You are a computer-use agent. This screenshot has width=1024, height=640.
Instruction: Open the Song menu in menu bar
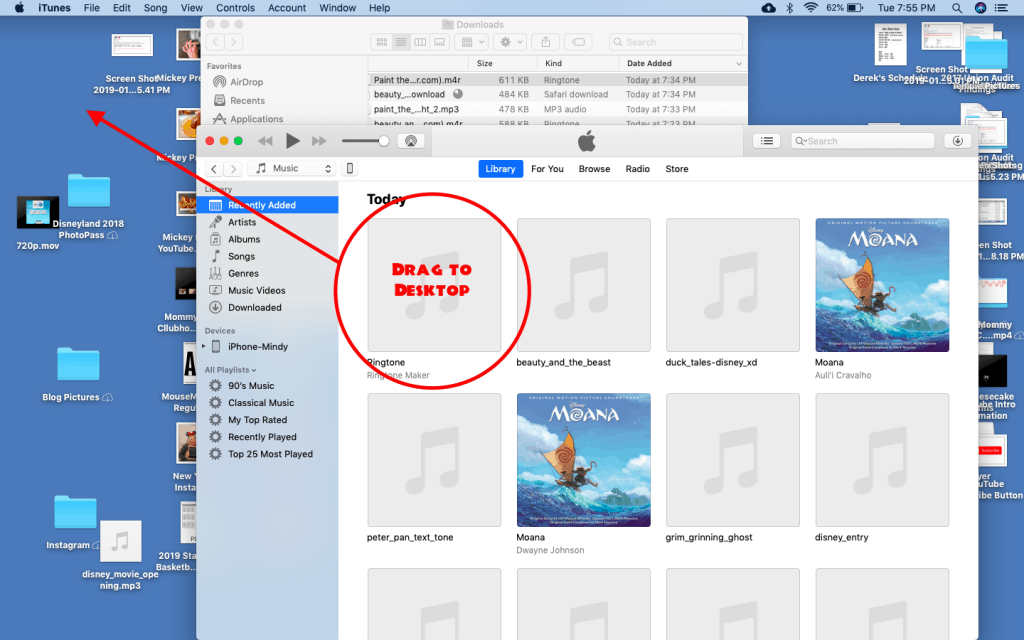tap(155, 8)
